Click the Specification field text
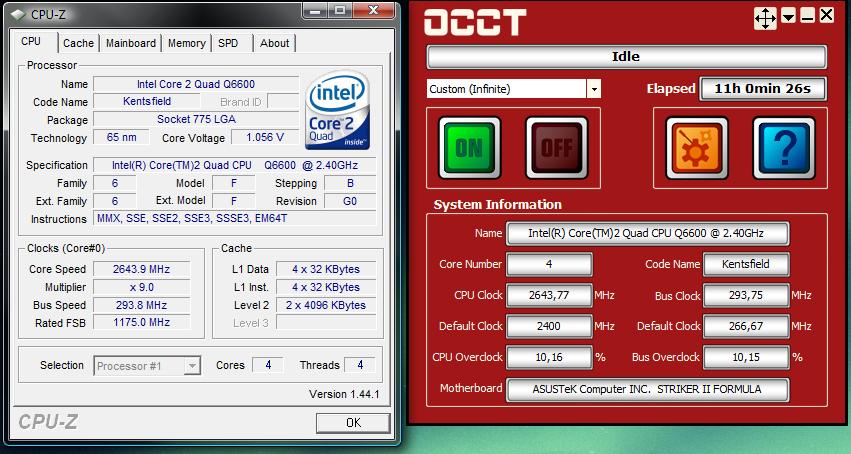The image size is (851, 454). [x=234, y=165]
